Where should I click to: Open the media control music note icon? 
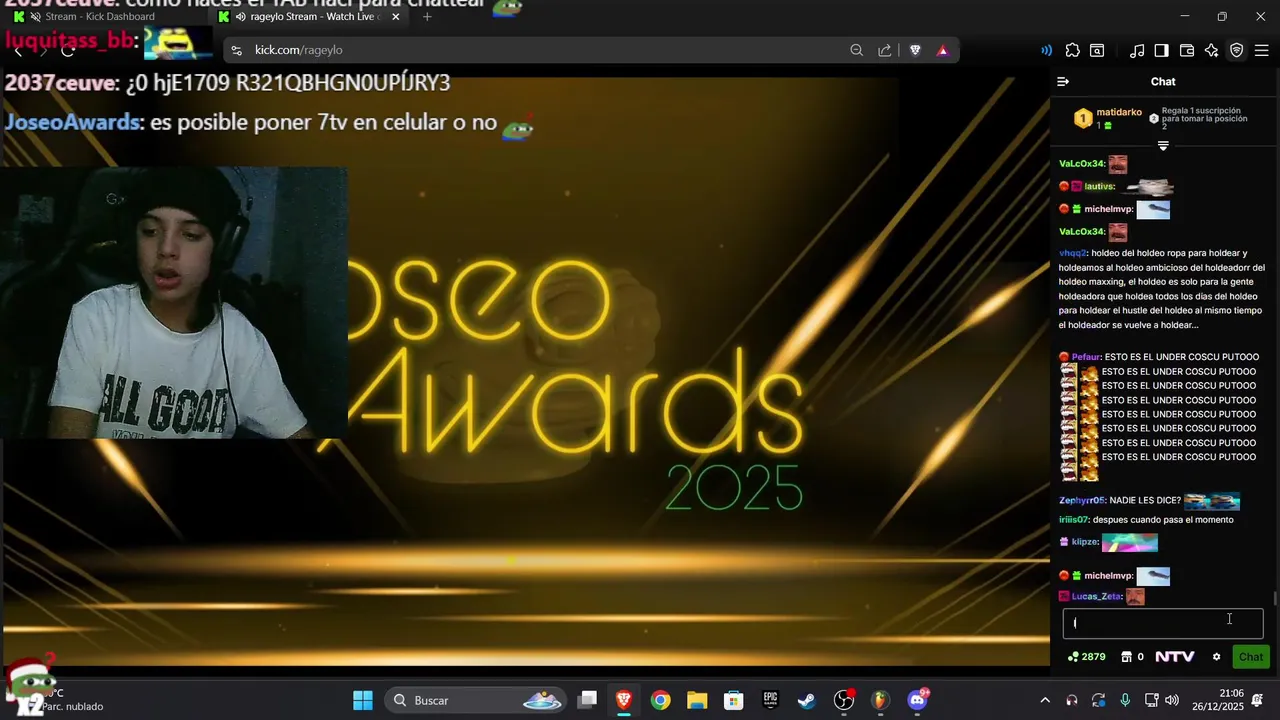tap(1137, 50)
